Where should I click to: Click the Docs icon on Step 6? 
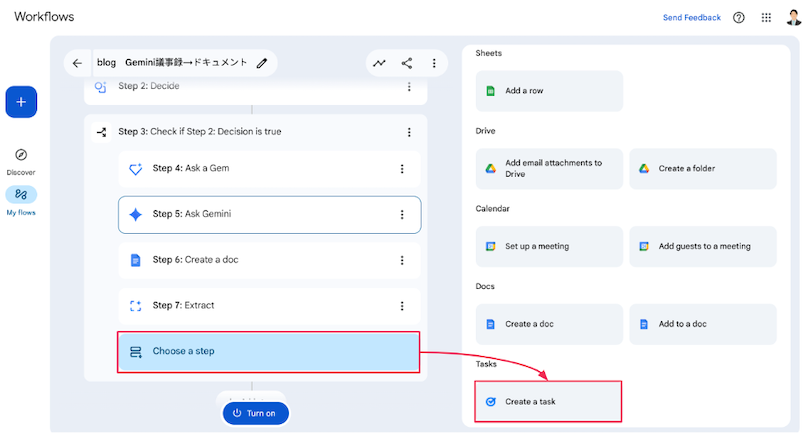tap(135, 260)
